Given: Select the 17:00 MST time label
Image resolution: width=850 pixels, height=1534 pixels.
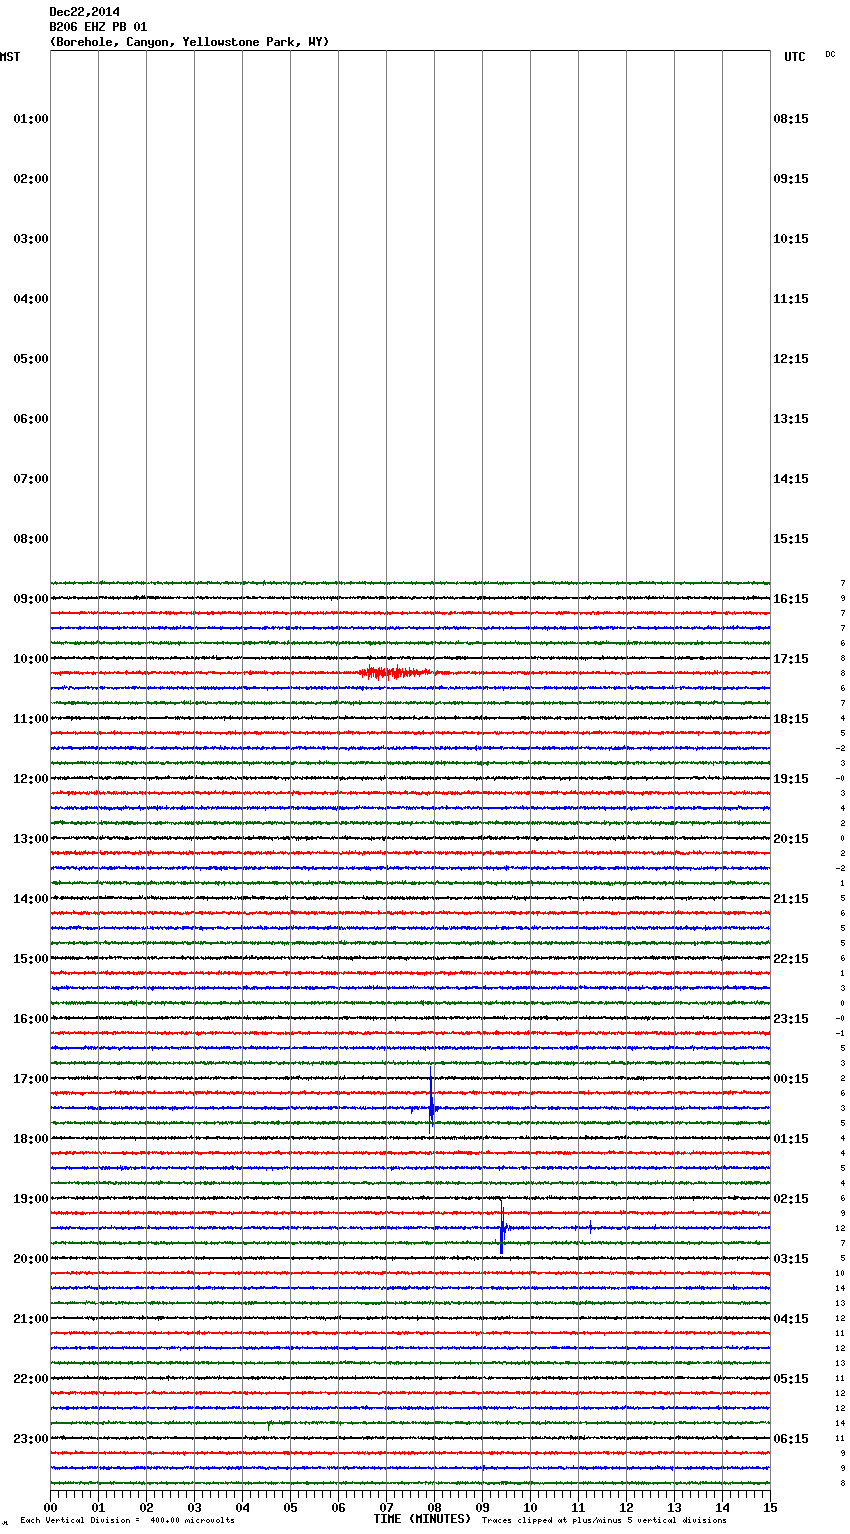Looking at the screenshot, I should (x=31, y=1079).
